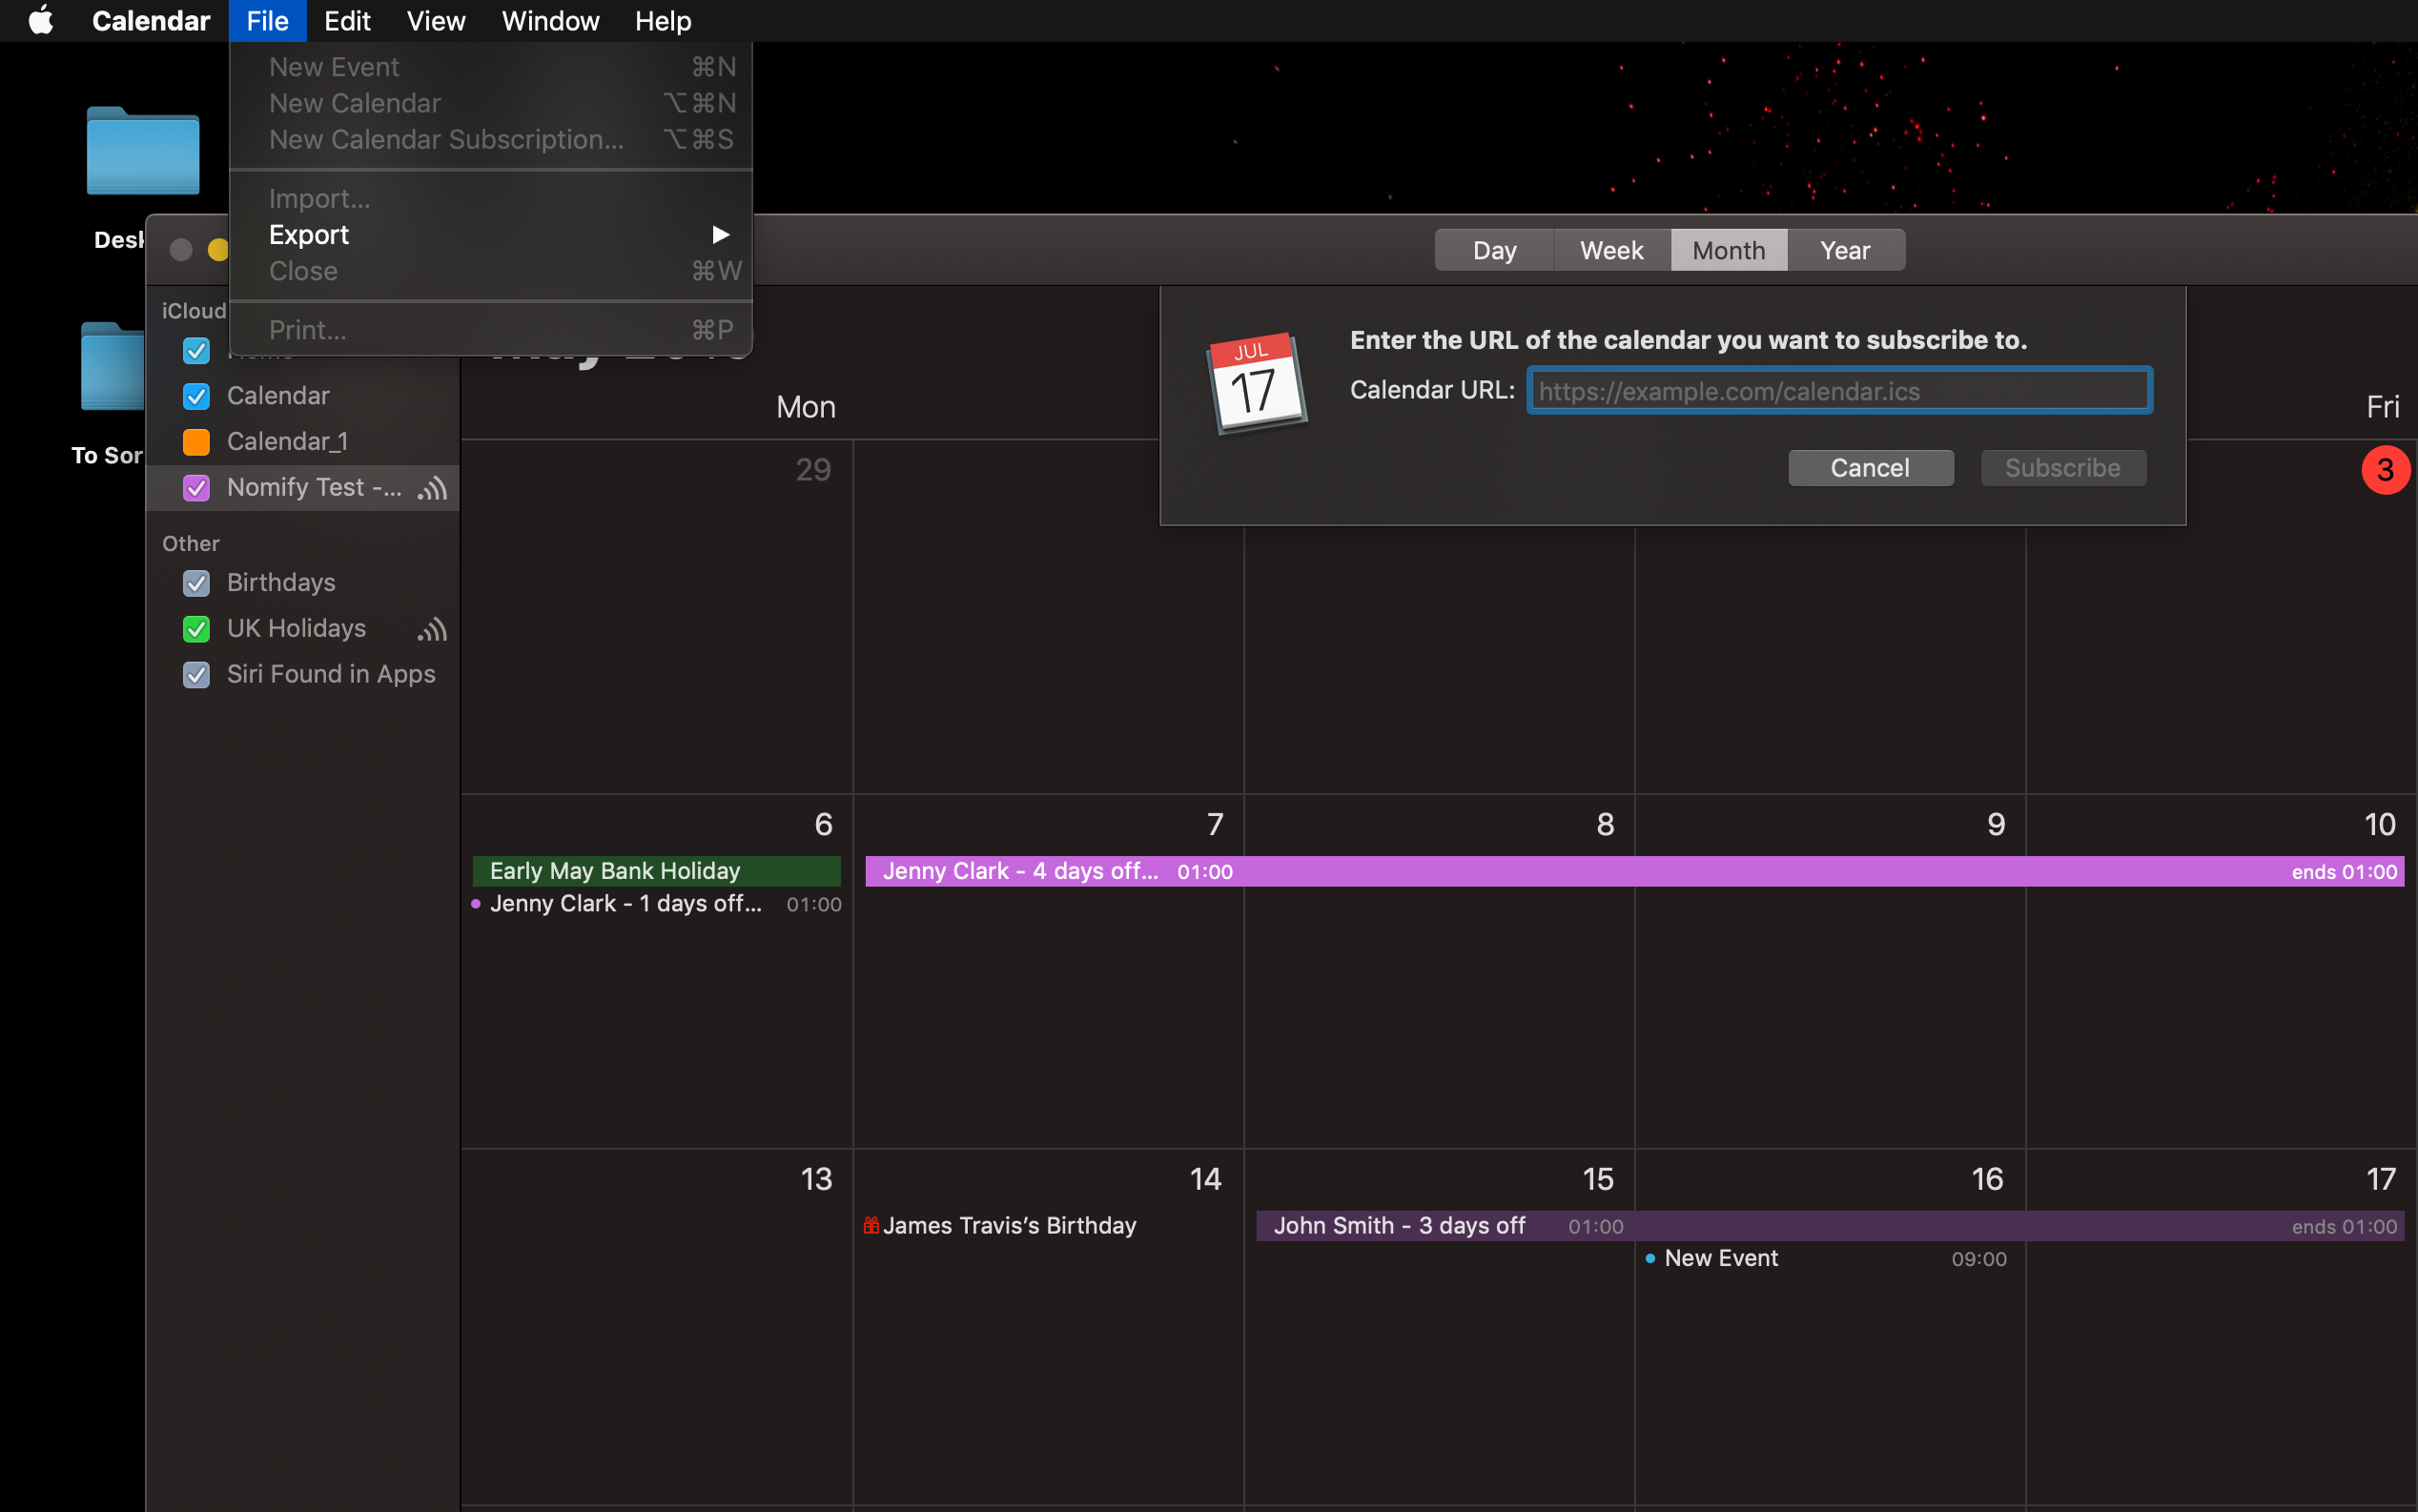The width and height of the screenshot is (2418, 1512).
Task: Select the Nomify Test calendar row
Action: (x=303, y=488)
